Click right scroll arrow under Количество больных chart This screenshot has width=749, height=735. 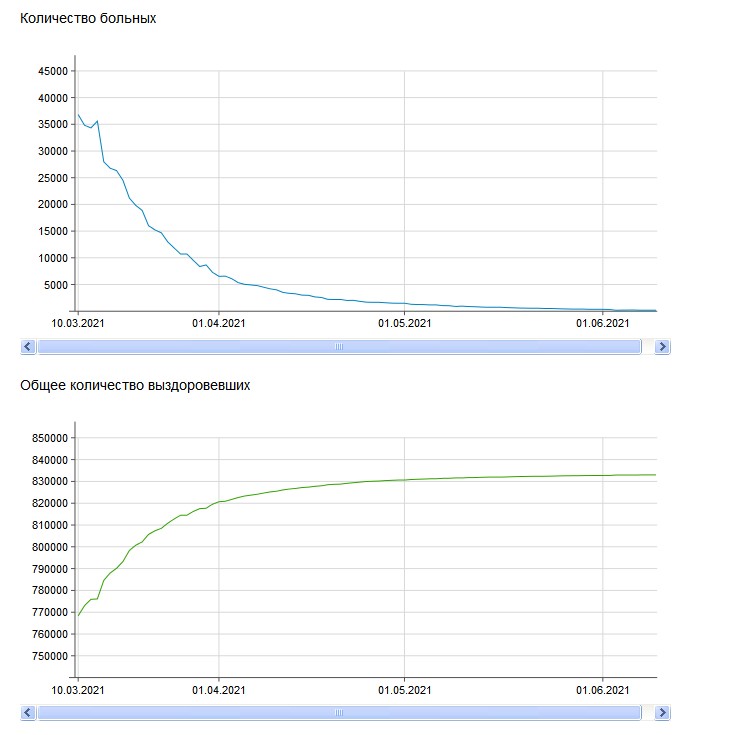[x=661, y=346]
